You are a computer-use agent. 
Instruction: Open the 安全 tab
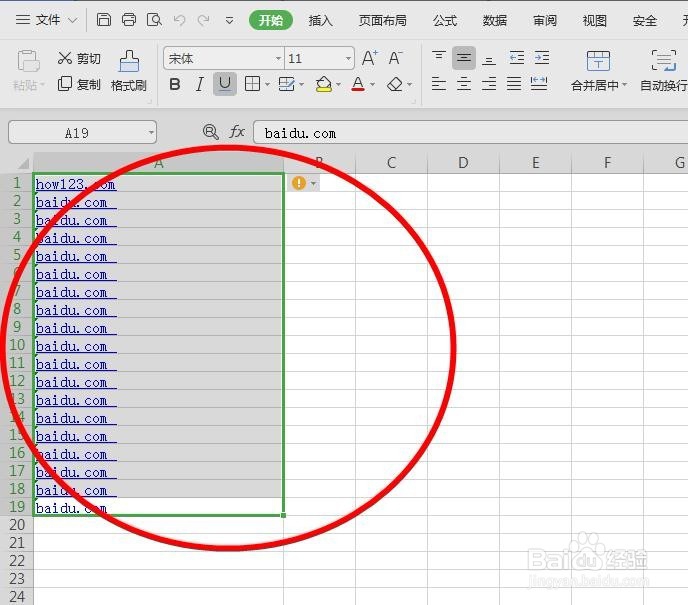(645, 20)
